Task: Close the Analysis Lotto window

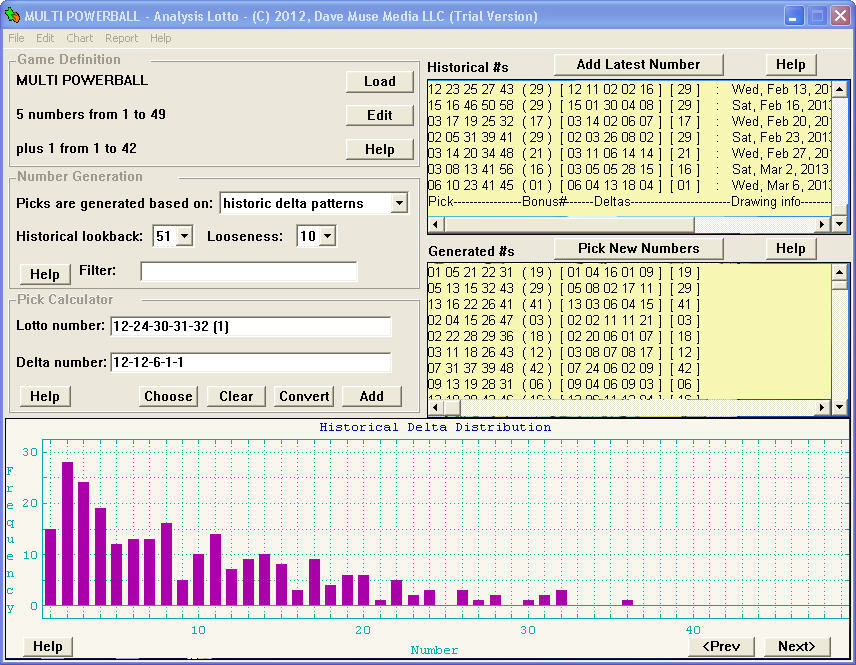Action: point(841,16)
